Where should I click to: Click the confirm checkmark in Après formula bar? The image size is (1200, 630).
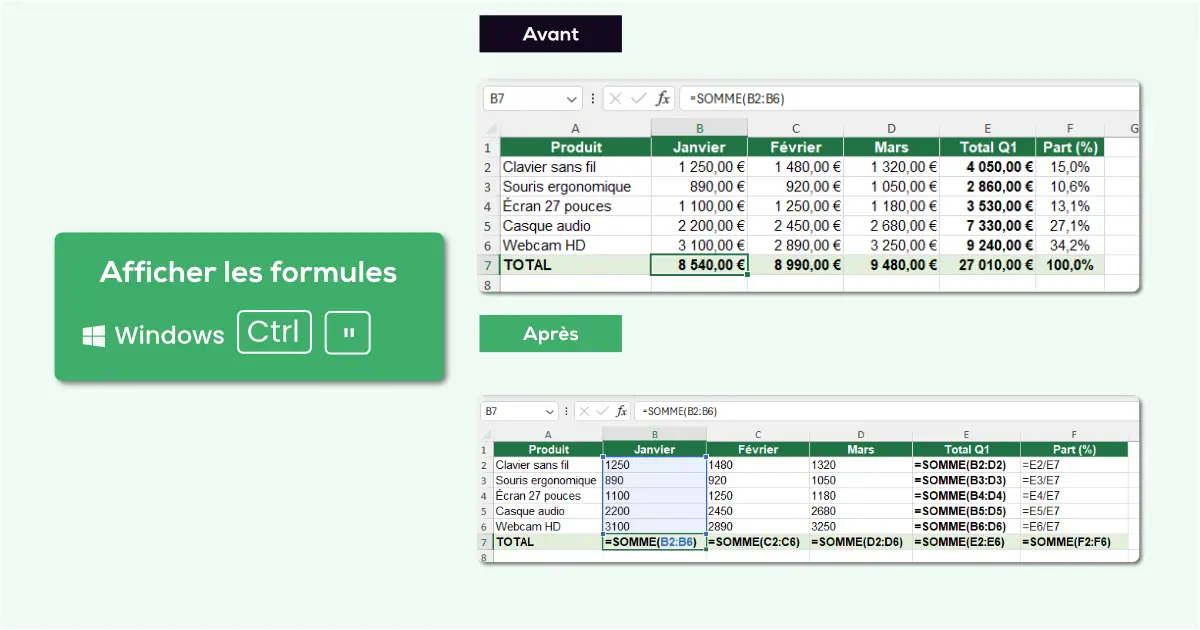point(602,411)
